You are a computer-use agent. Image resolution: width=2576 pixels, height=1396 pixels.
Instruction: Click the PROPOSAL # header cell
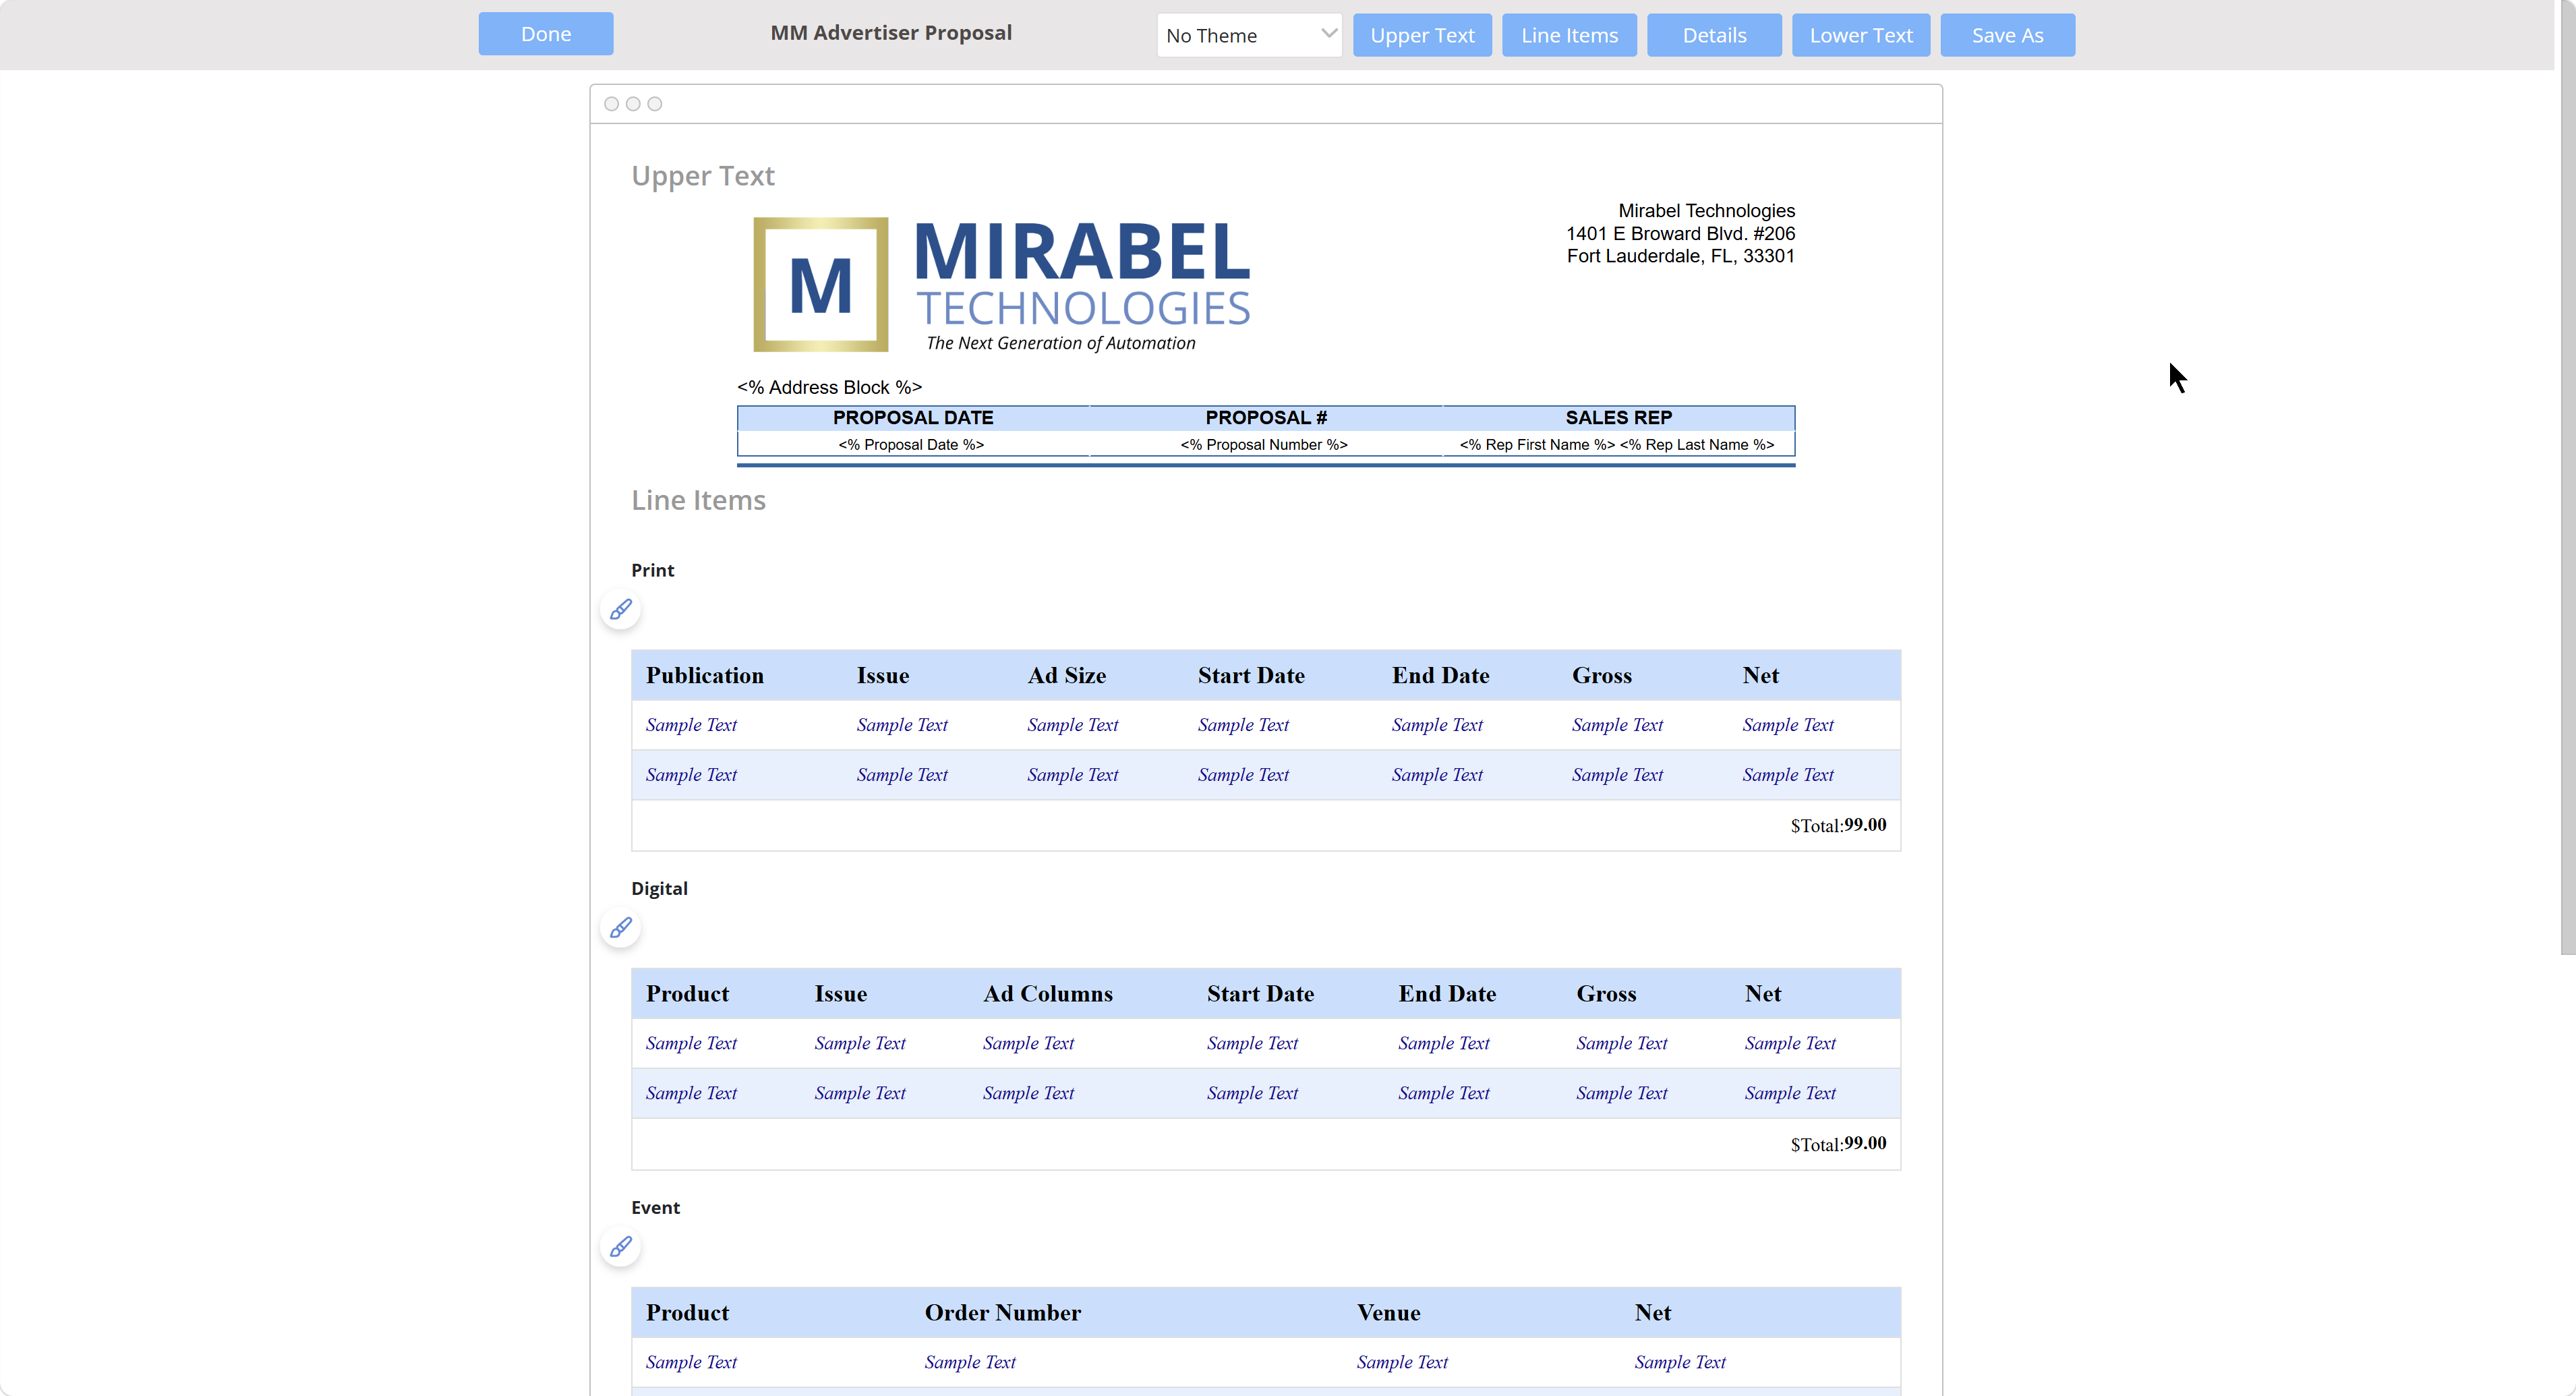coord(1266,418)
